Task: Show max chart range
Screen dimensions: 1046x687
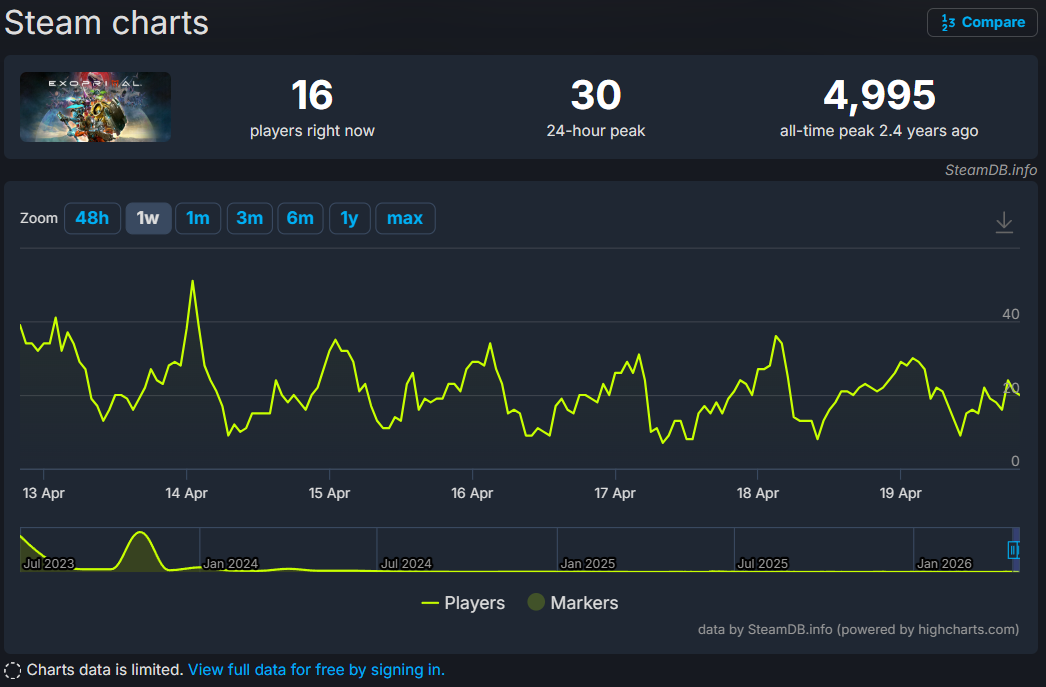Action: tap(405, 218)
